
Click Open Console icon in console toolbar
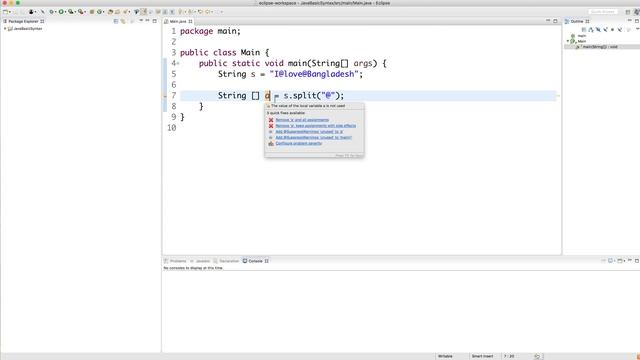tap(620, 260)
